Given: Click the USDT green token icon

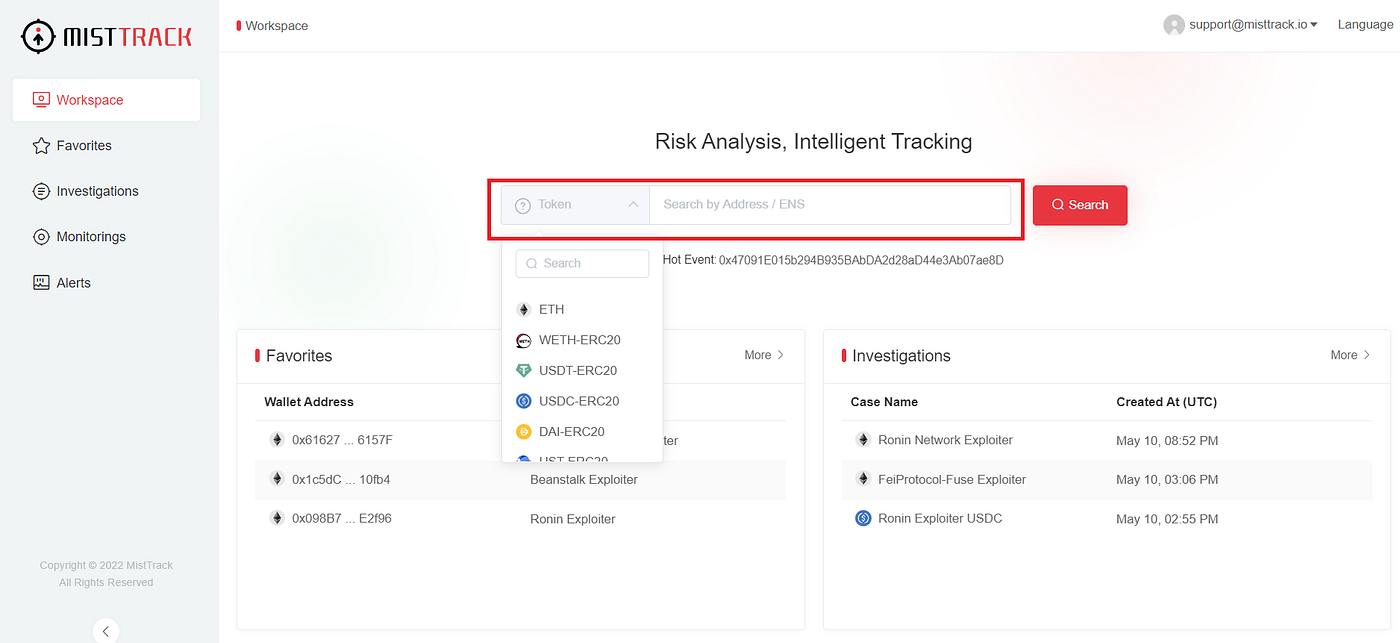Looking at the screenshot, I should tap(523, 371).
